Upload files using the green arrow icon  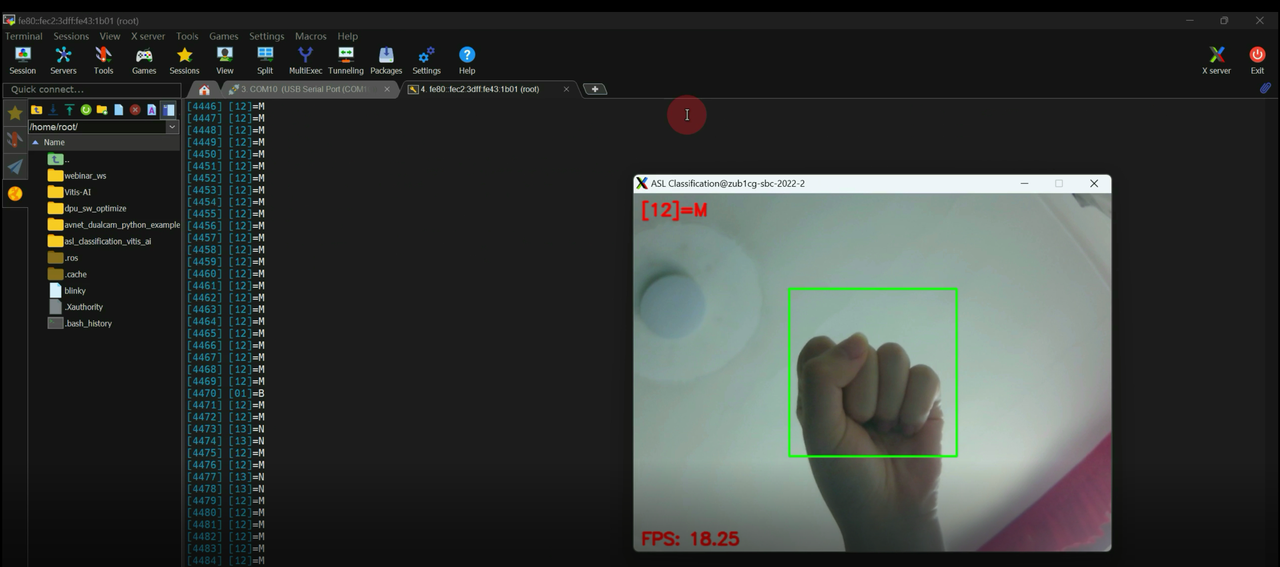point(70,110)
